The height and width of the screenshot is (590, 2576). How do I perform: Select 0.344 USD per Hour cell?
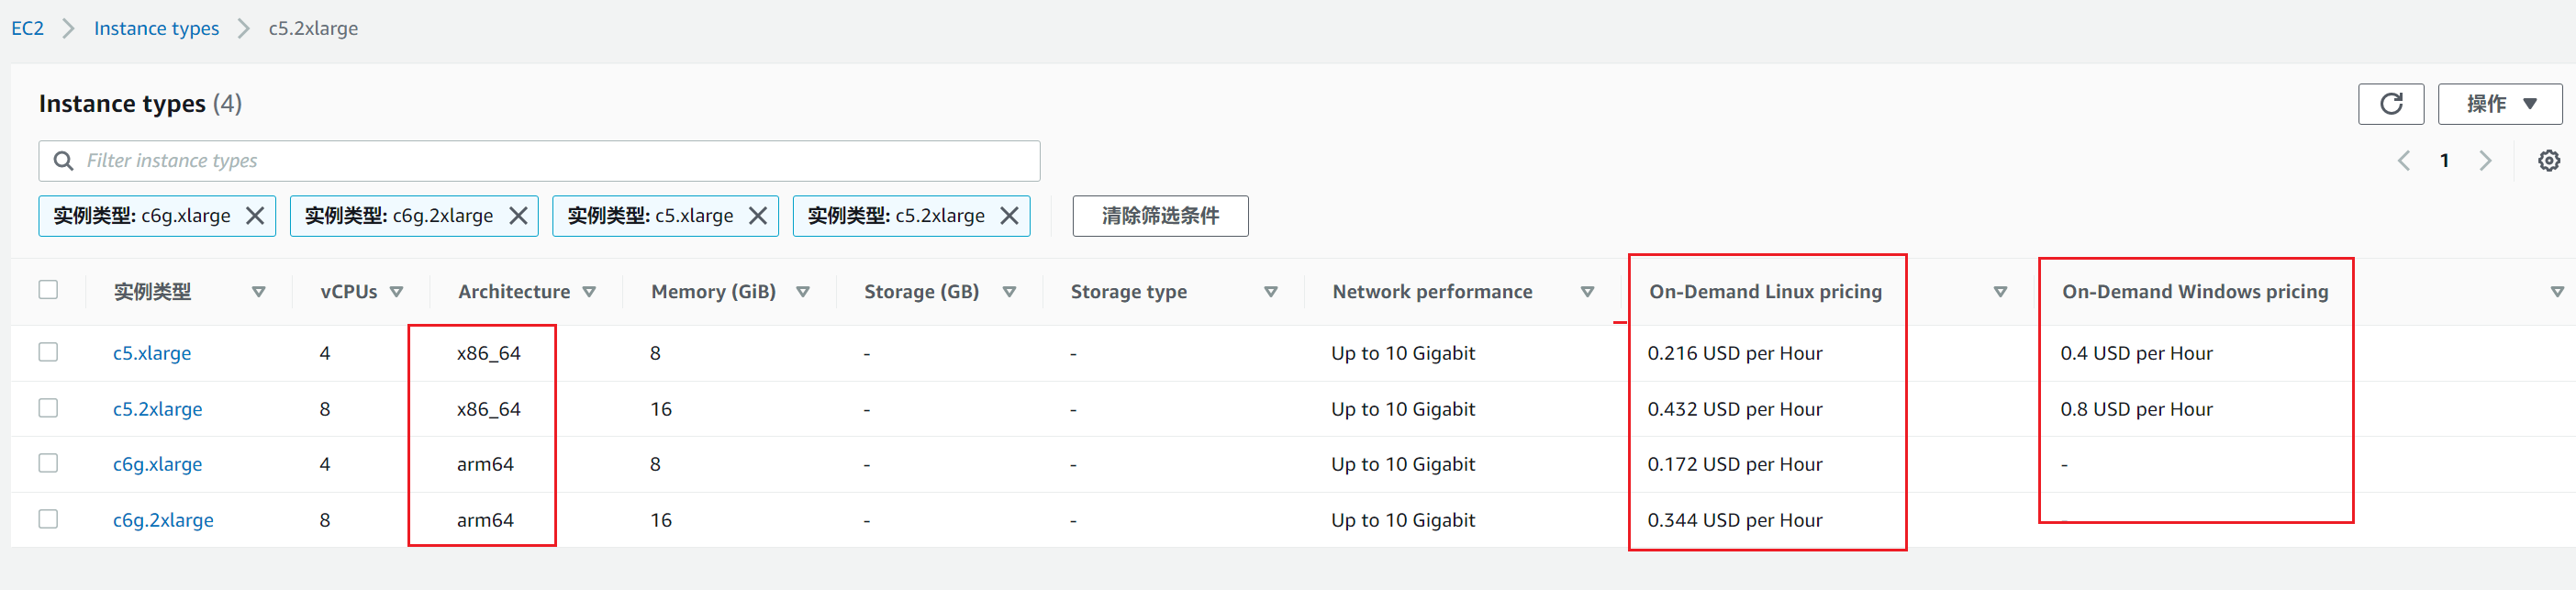pos(1735,520)
